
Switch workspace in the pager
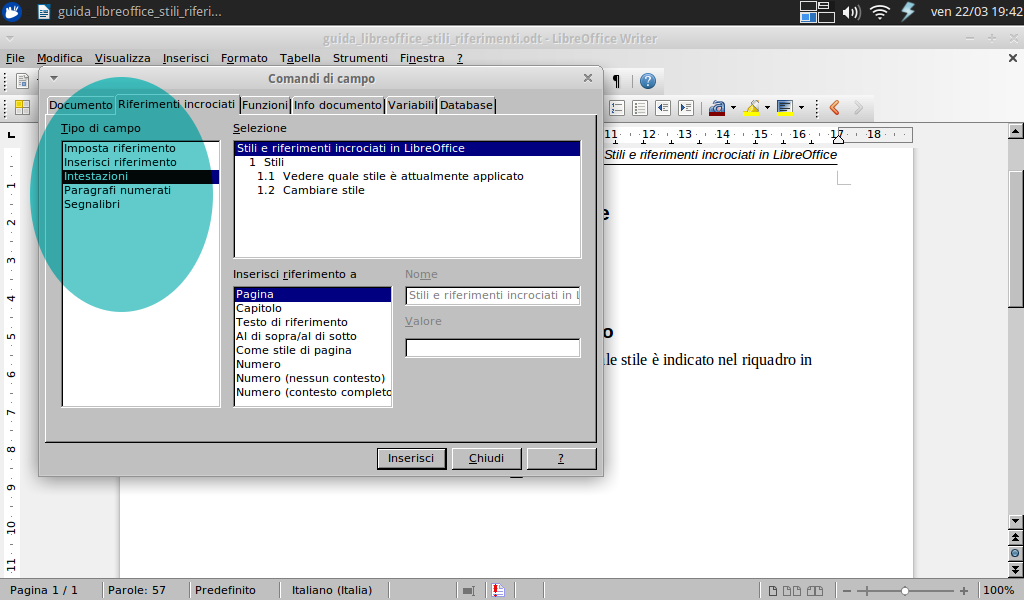[817, 12]
